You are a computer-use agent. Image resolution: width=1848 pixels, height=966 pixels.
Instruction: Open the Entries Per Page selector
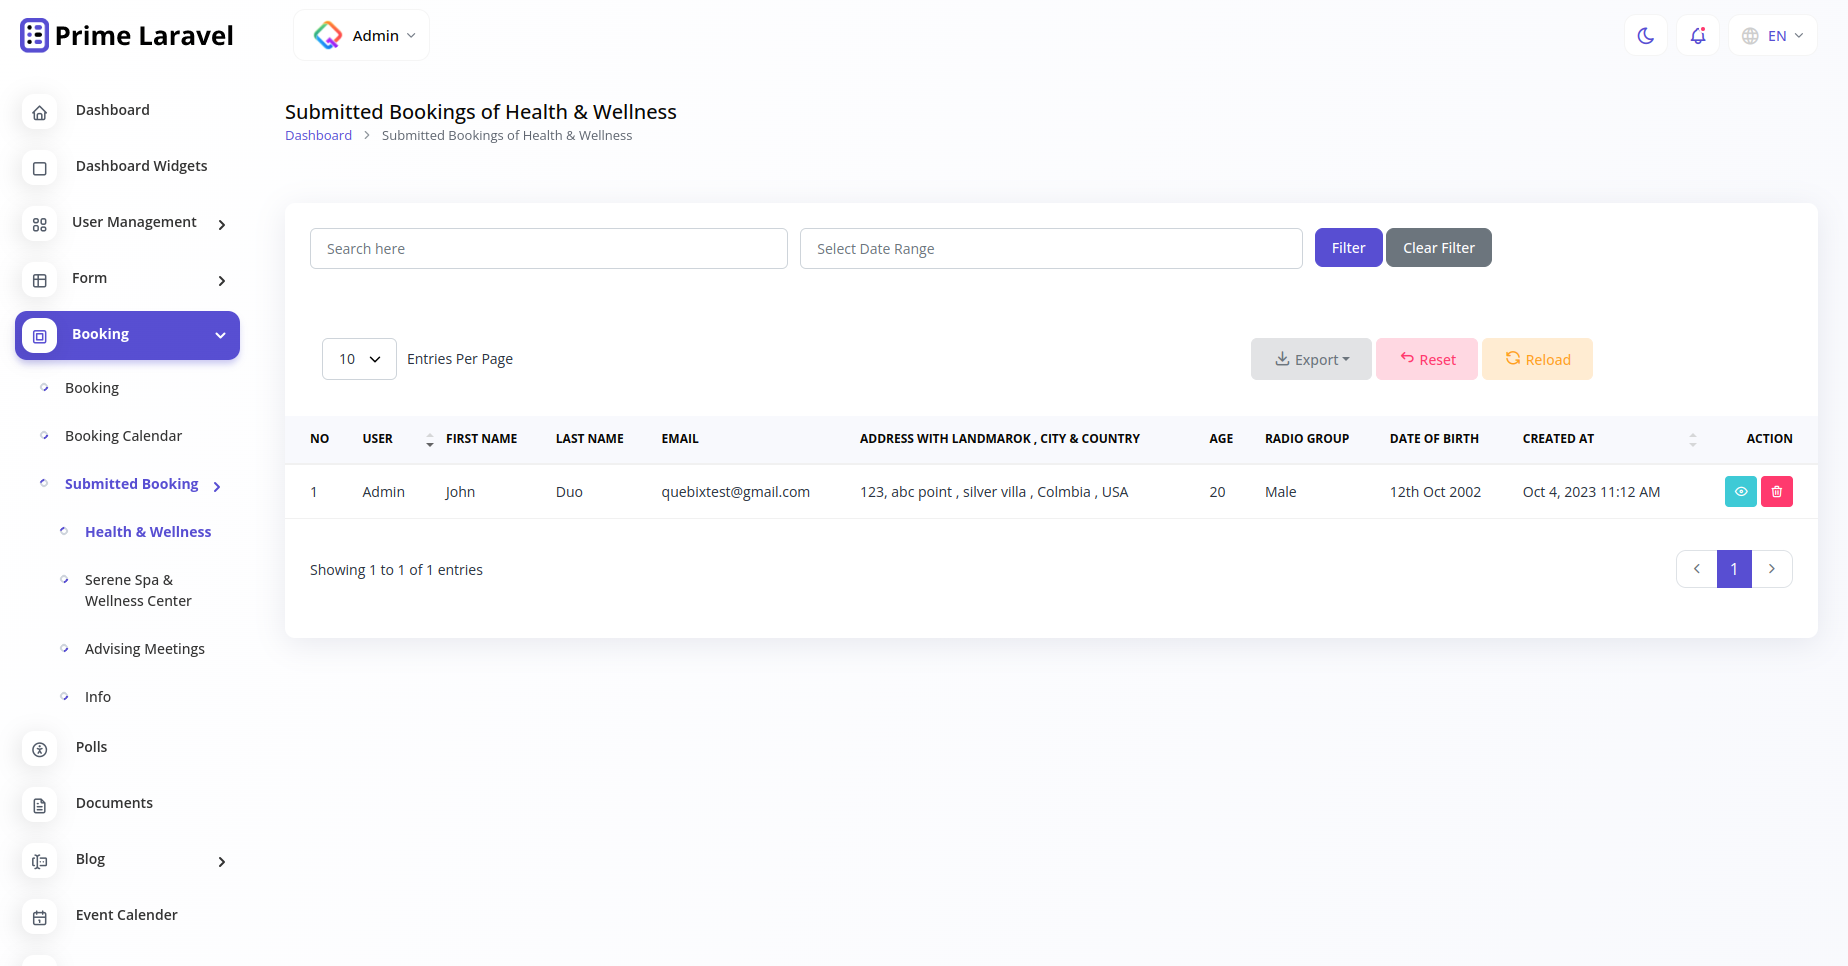point(359,358)
